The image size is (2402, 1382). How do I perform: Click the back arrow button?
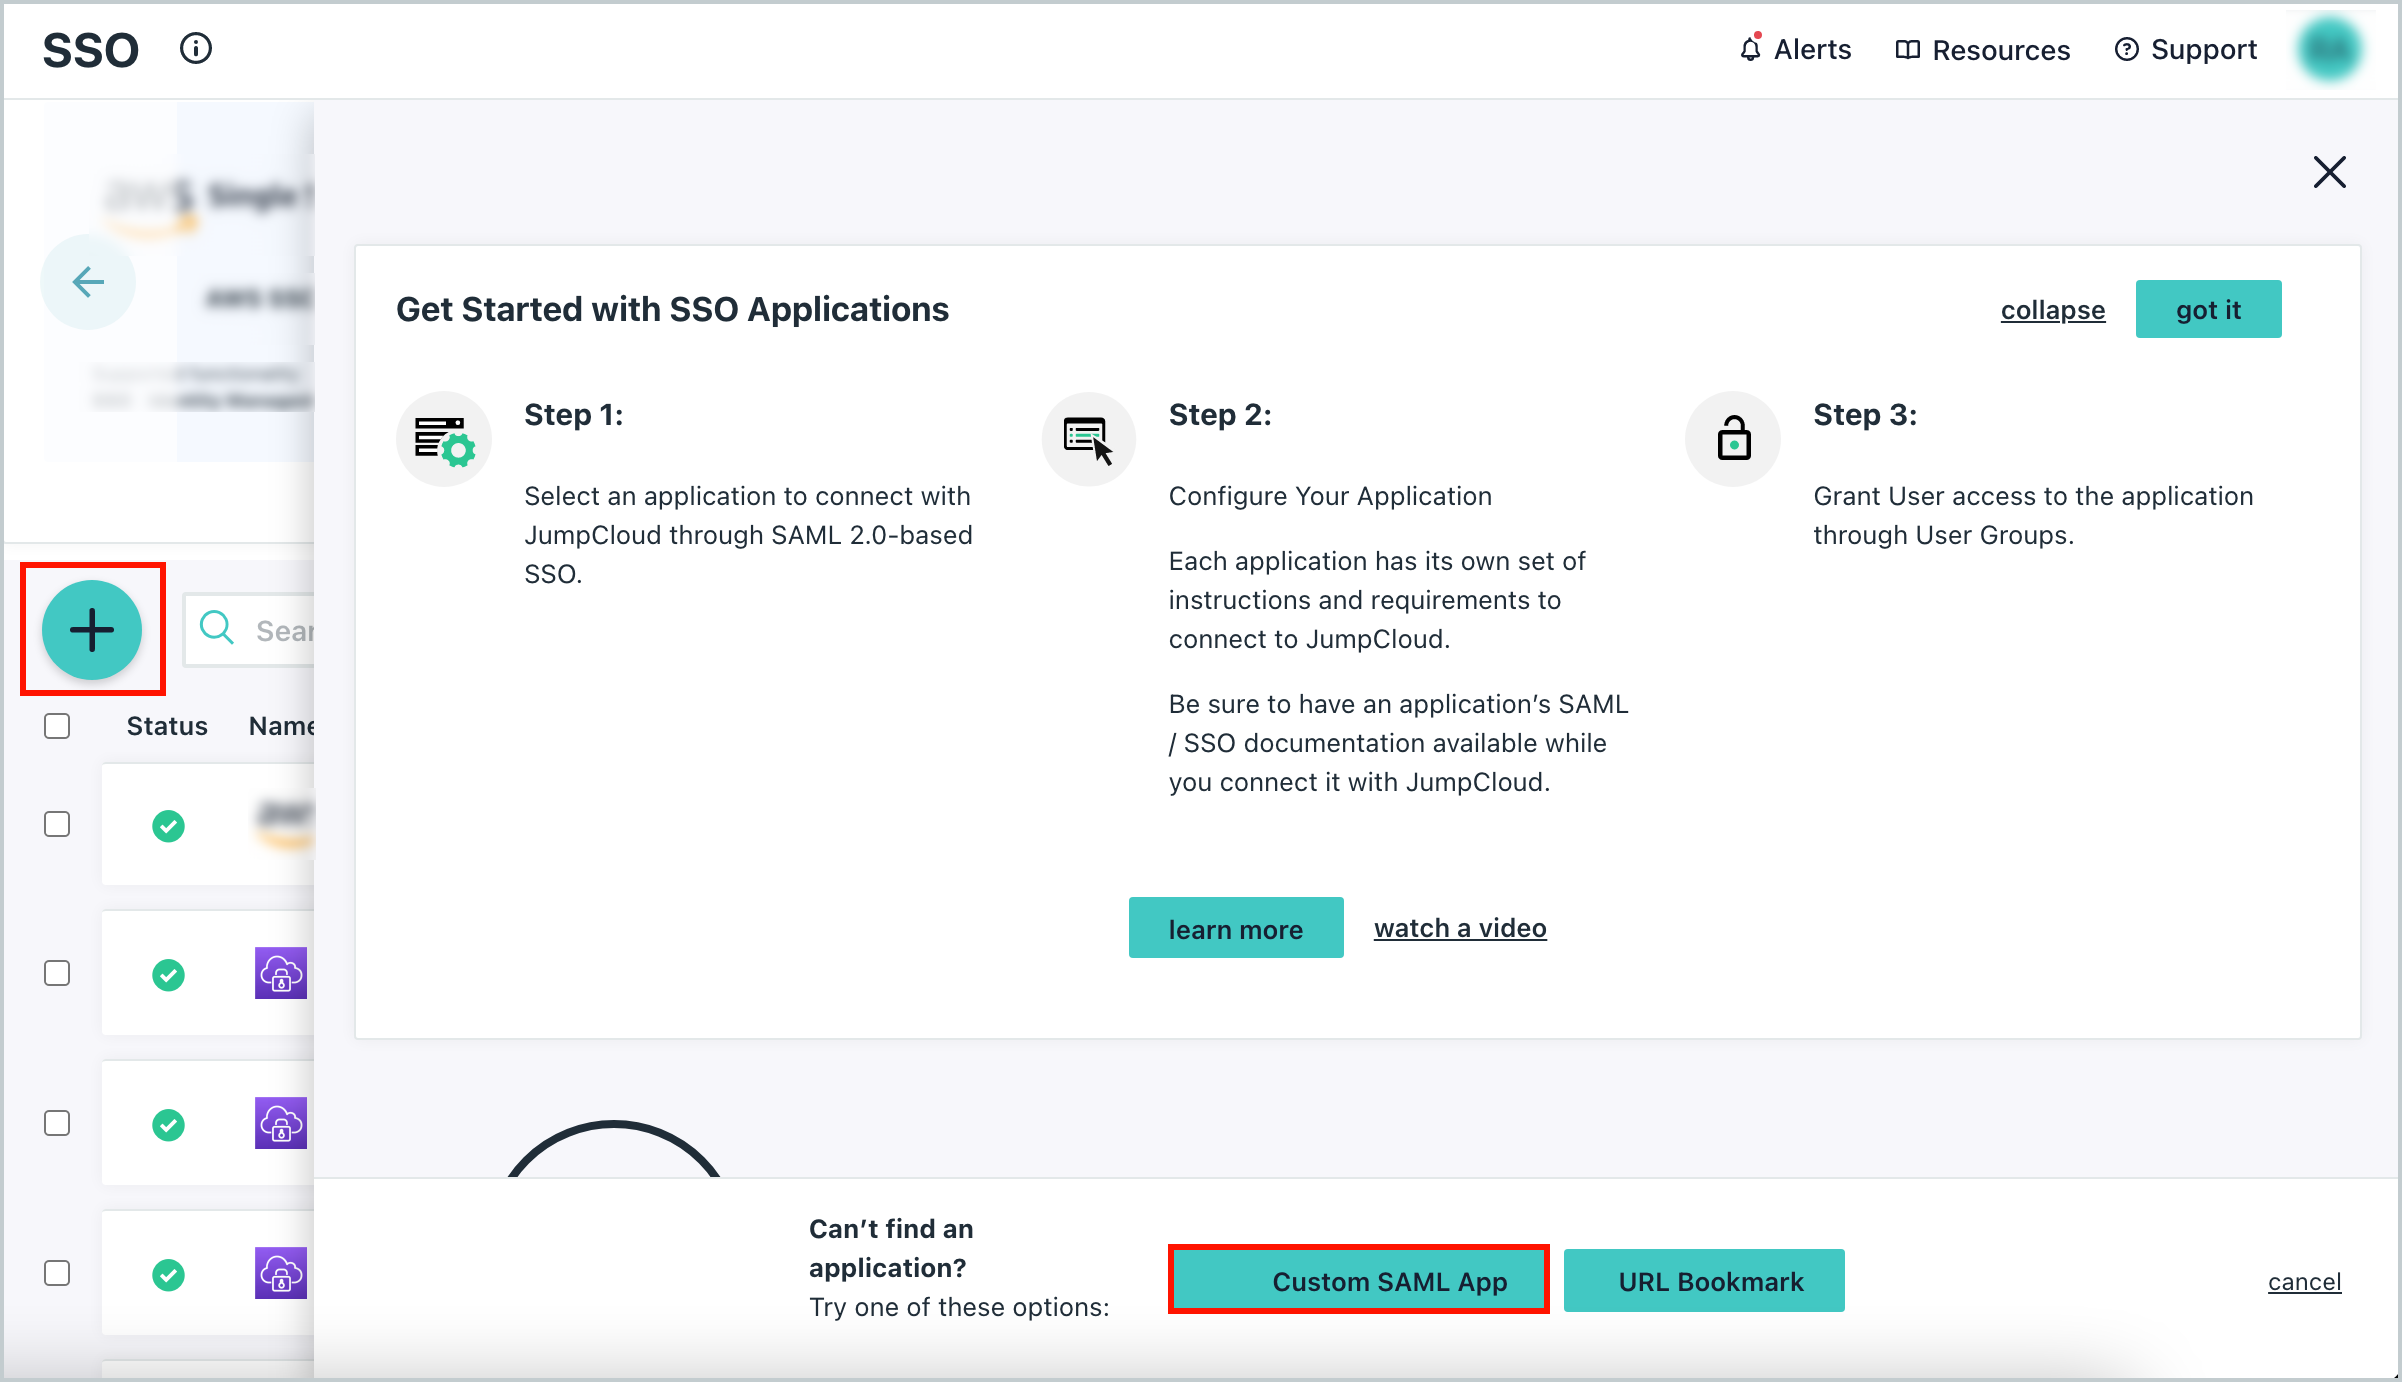[88, 282]
